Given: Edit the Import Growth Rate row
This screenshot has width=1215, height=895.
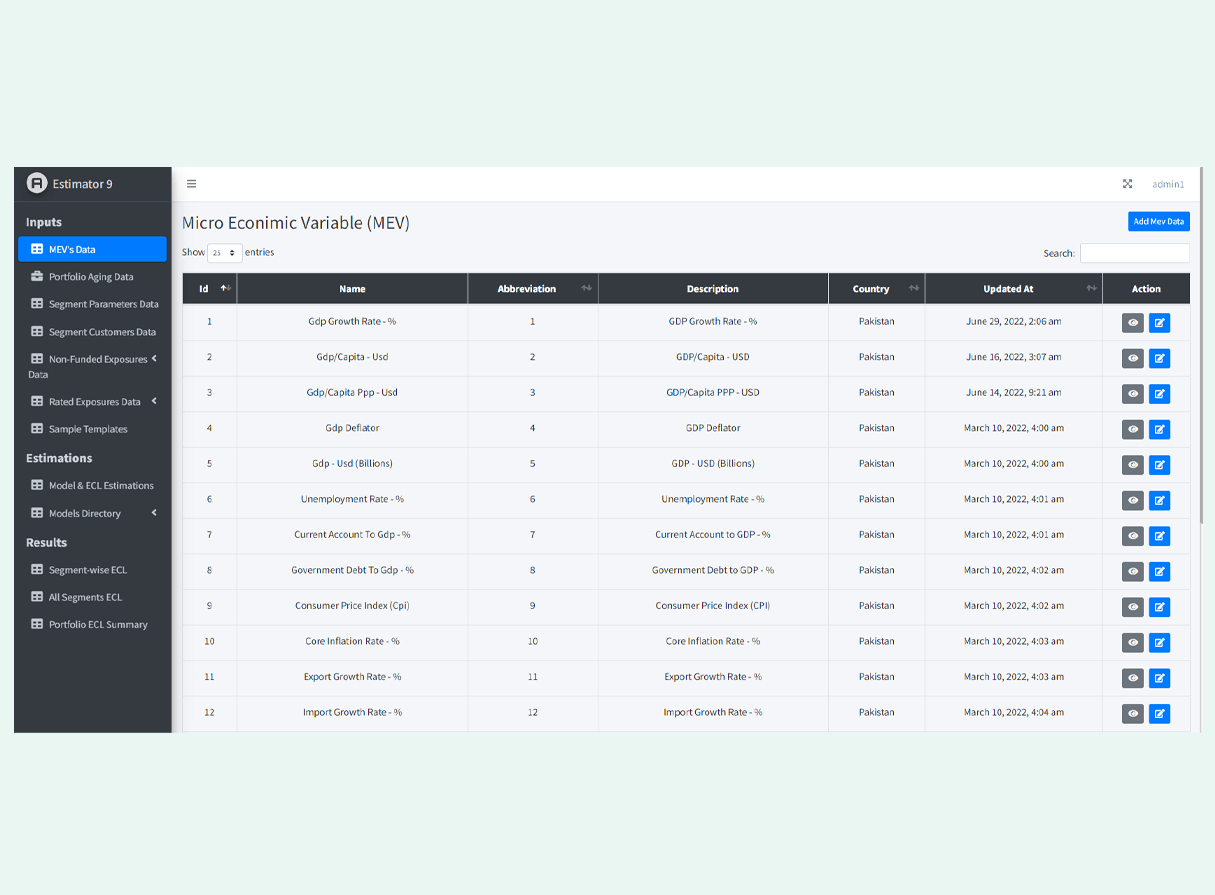Looking at the screenshot, I should [x=1159, y=714].
